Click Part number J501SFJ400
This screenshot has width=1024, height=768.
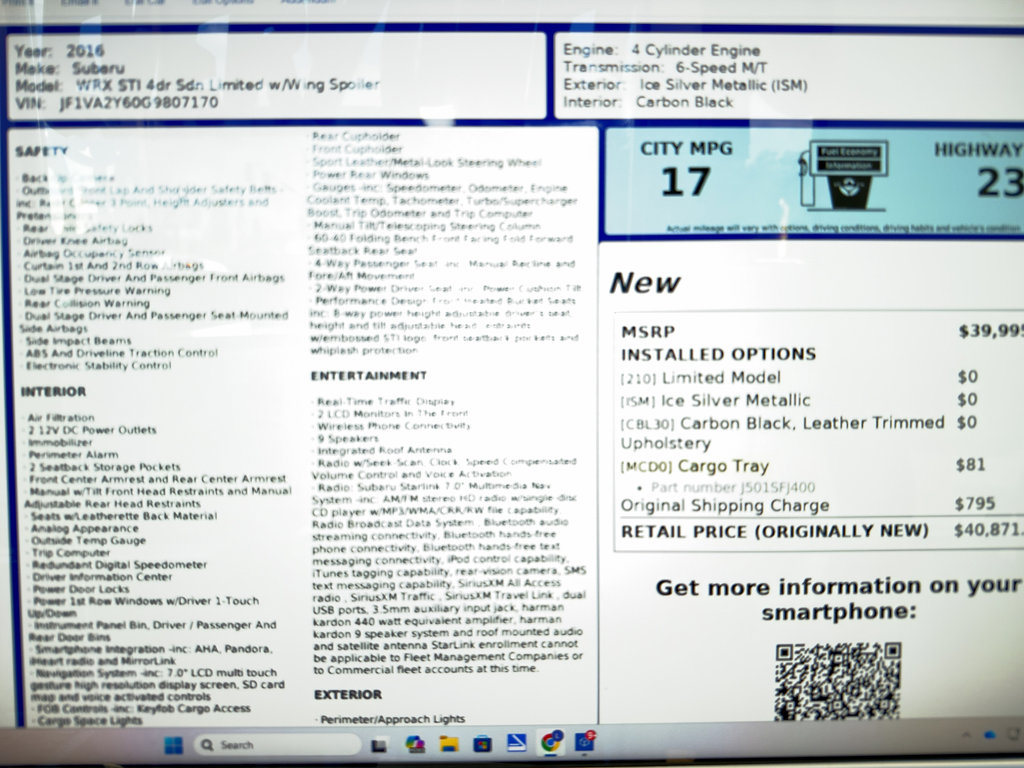click(733, 487)
